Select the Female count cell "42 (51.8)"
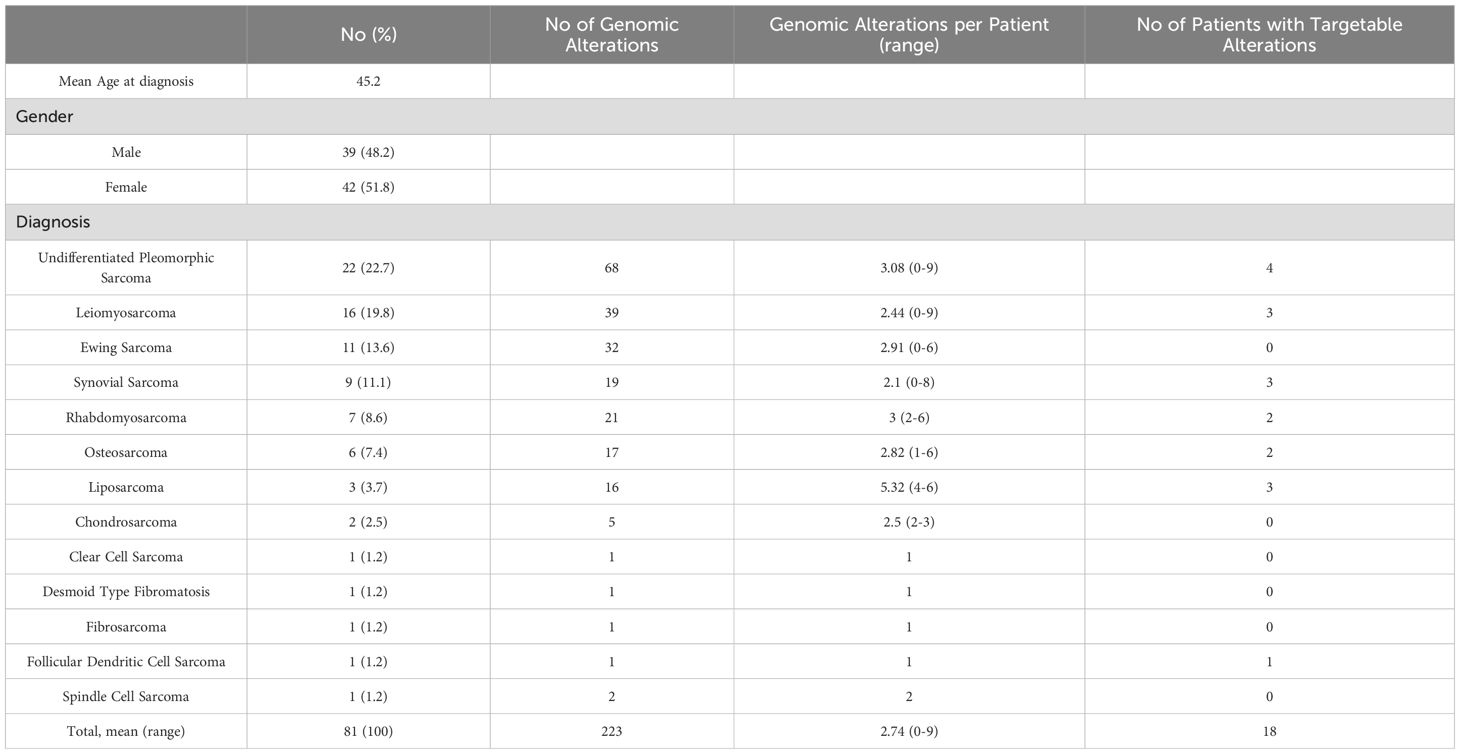 click(368, 187)
